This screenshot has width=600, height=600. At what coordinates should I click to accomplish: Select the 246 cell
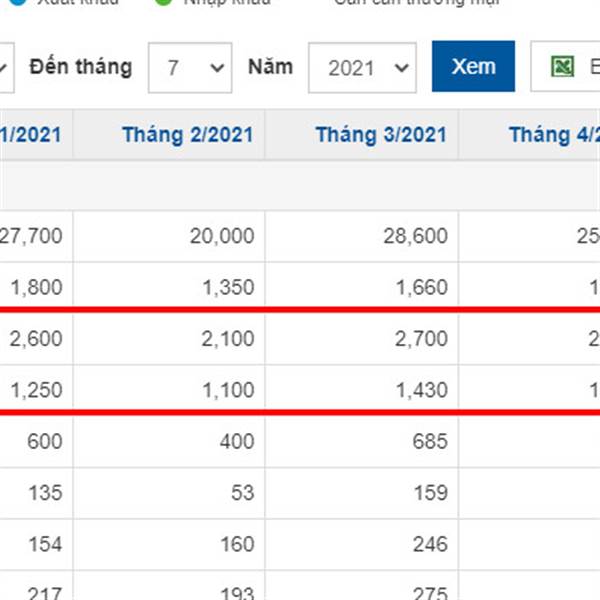tap(362, 544)
